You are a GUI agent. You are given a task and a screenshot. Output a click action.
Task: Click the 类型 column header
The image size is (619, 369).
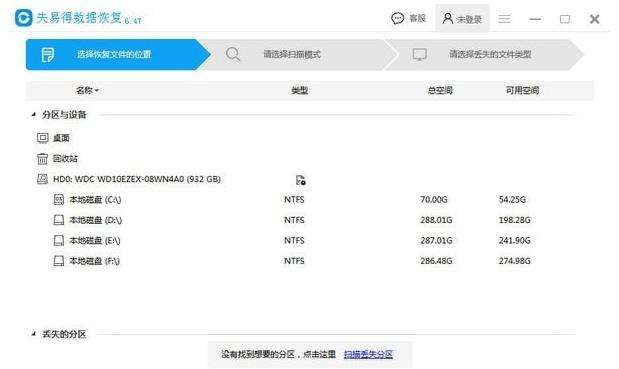299,90
